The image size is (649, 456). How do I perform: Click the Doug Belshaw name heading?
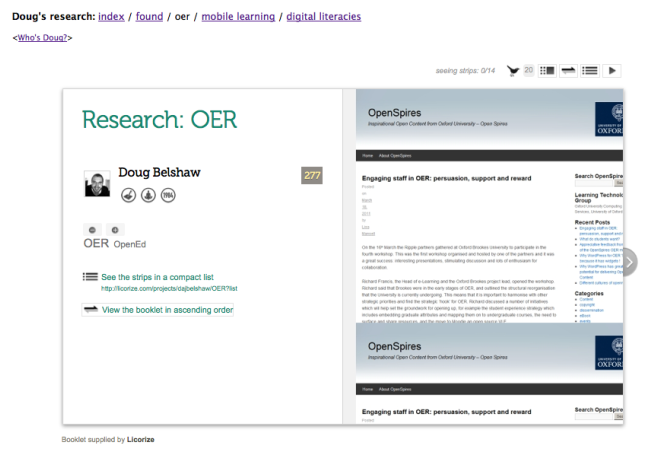coord(159,172)
